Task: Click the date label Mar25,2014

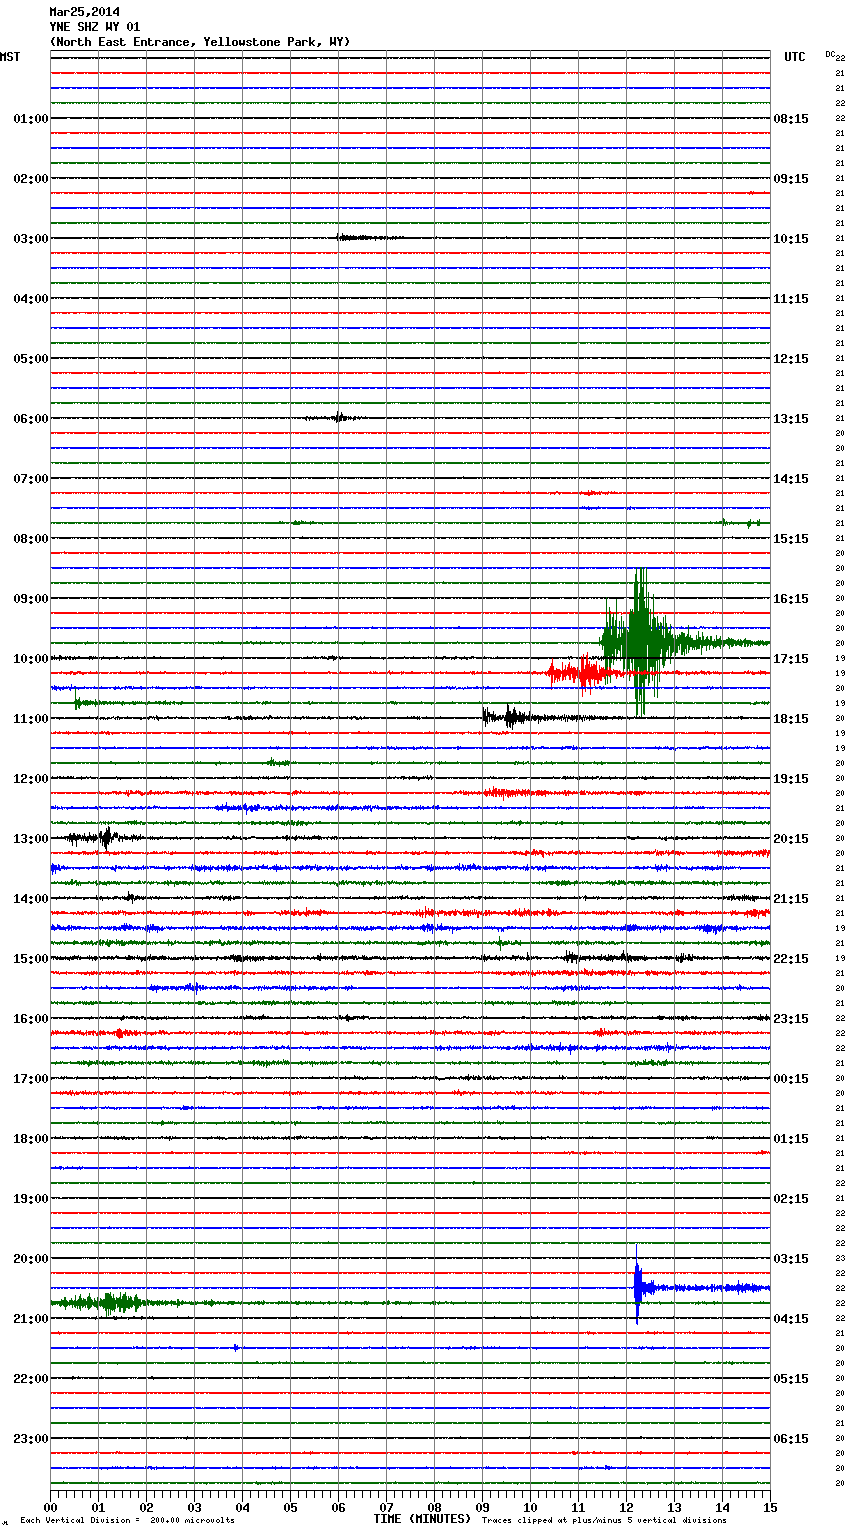Action: coord(84,12)
